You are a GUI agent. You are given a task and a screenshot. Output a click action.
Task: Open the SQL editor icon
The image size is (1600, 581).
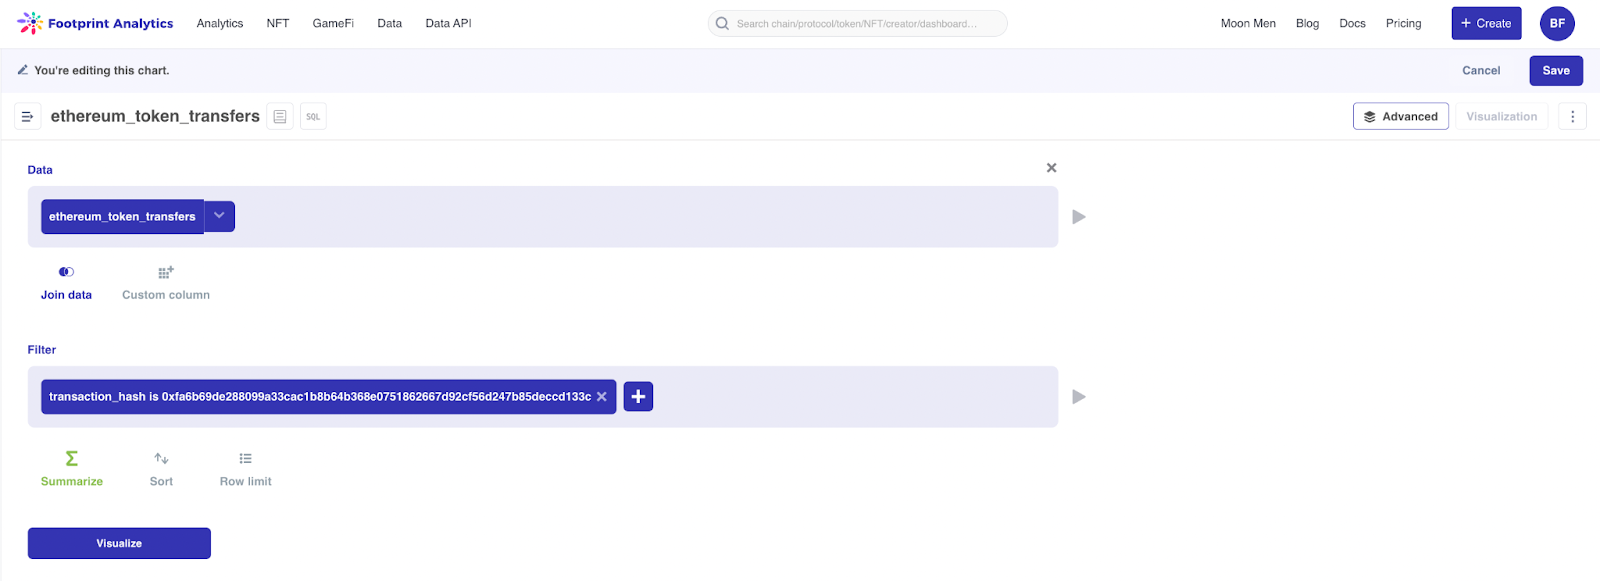(x=312, y=116)
